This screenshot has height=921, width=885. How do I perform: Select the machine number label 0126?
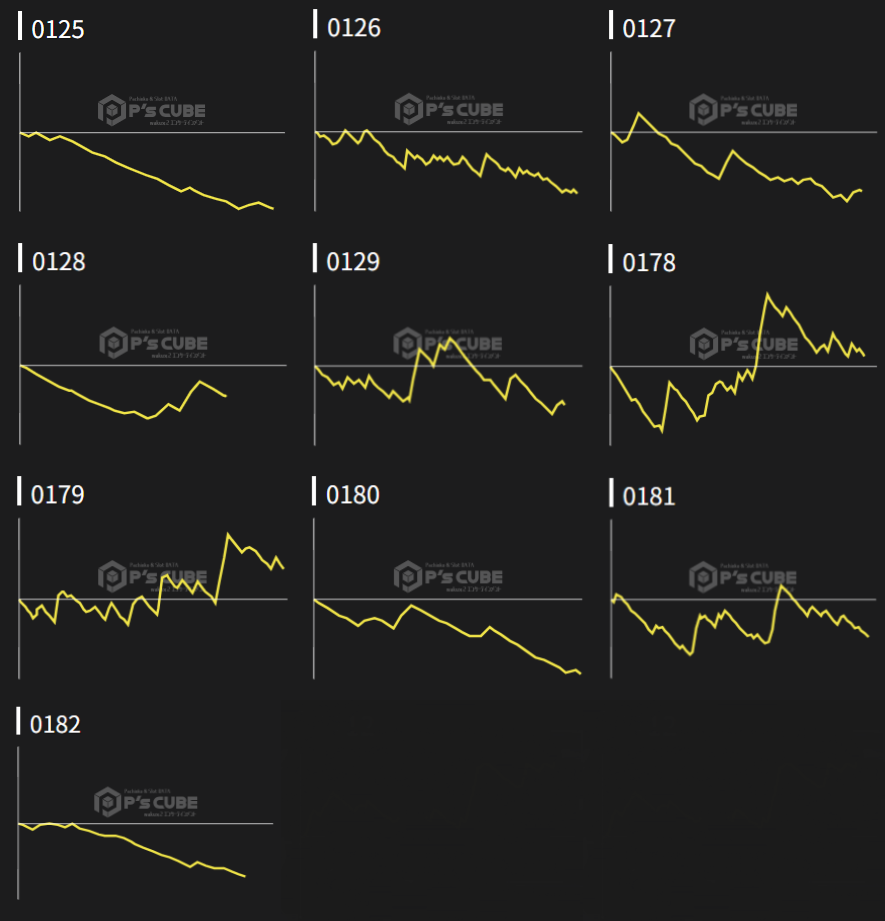[354, 28]
